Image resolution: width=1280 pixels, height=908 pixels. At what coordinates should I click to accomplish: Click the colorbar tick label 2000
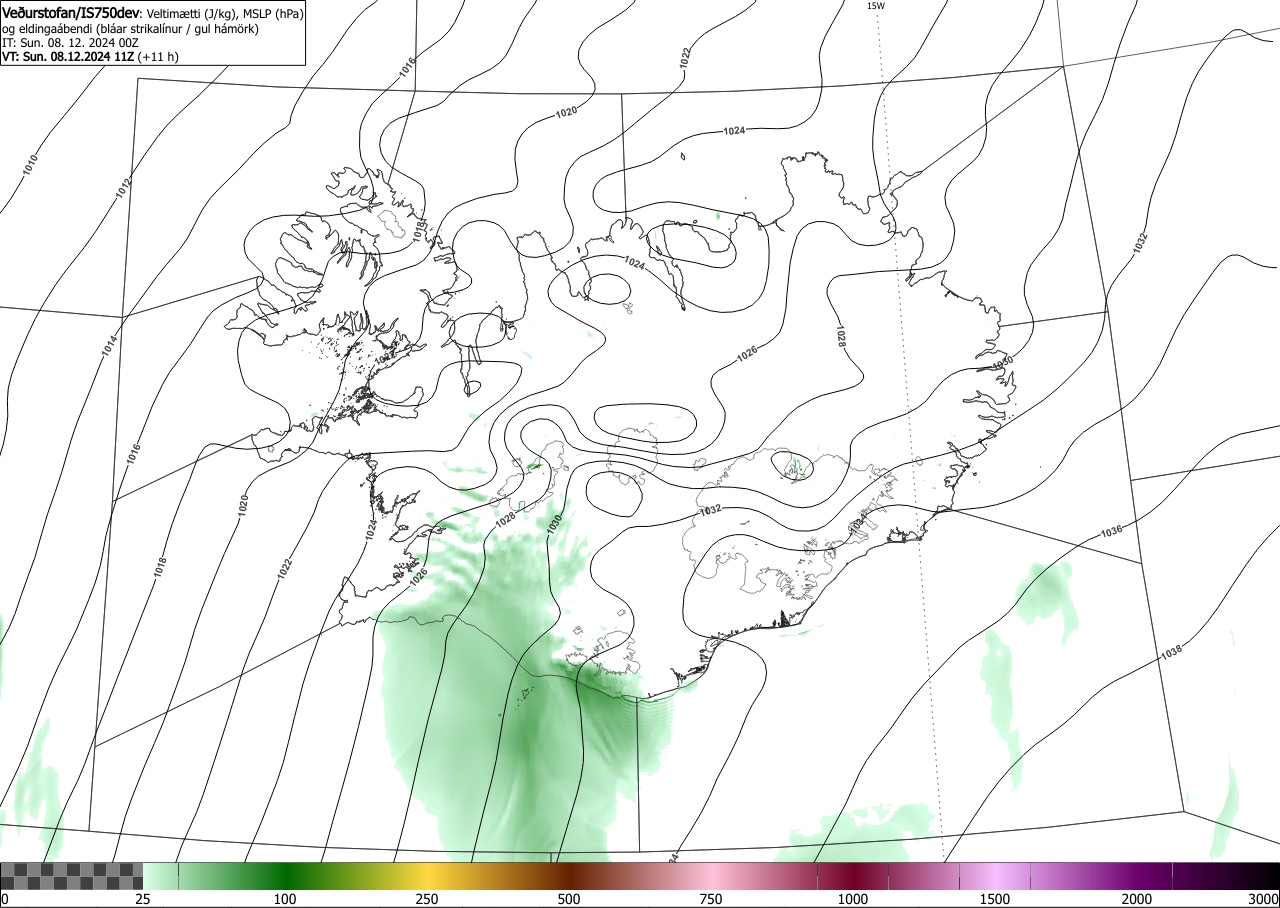[1137, 899]
